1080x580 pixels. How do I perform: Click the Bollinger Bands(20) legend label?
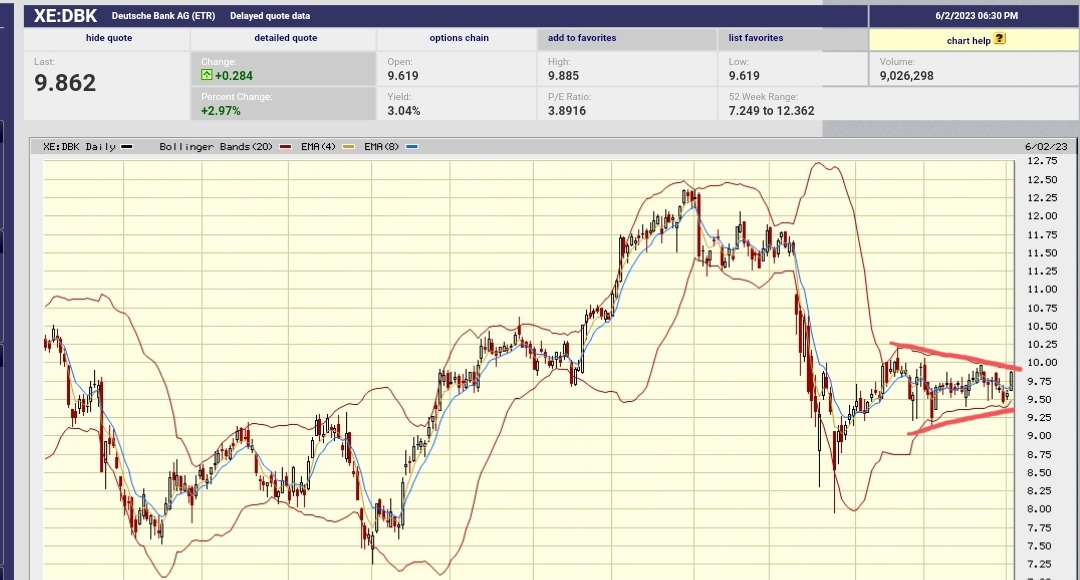tap(216, 147)
